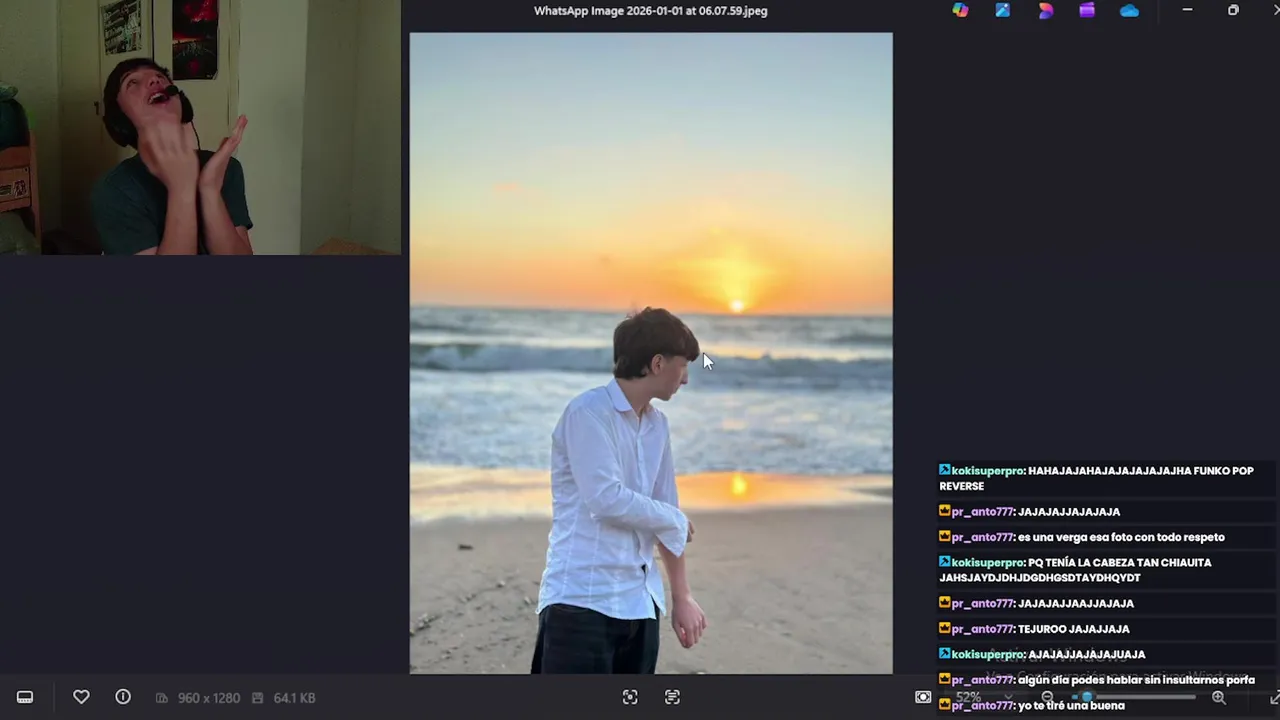The image size is (1280, 720).
Task: Zoom out using the minus magnifier icon
Action: [1047, 697]
